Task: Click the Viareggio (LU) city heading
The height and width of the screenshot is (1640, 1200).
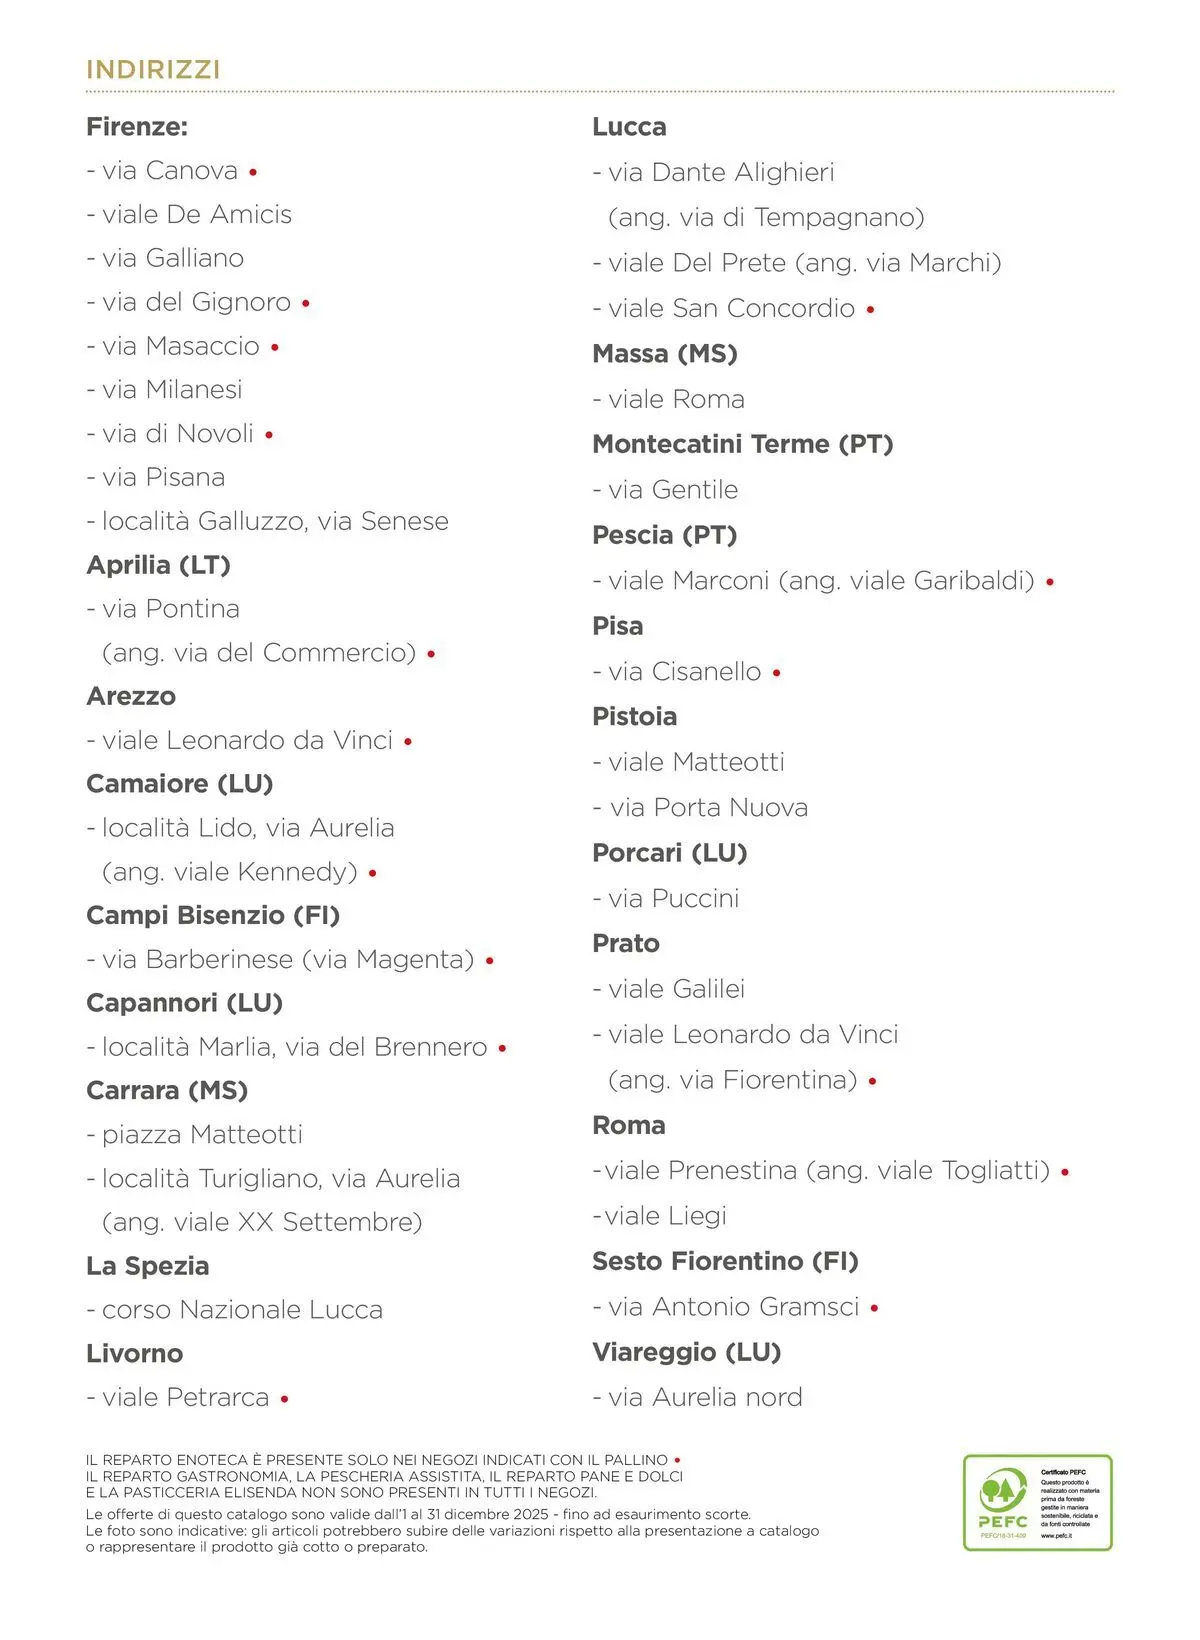Action: 686,1352
